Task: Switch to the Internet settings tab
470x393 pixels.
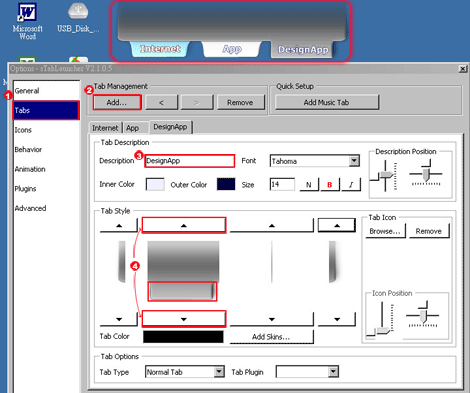Action: point(105,128)
